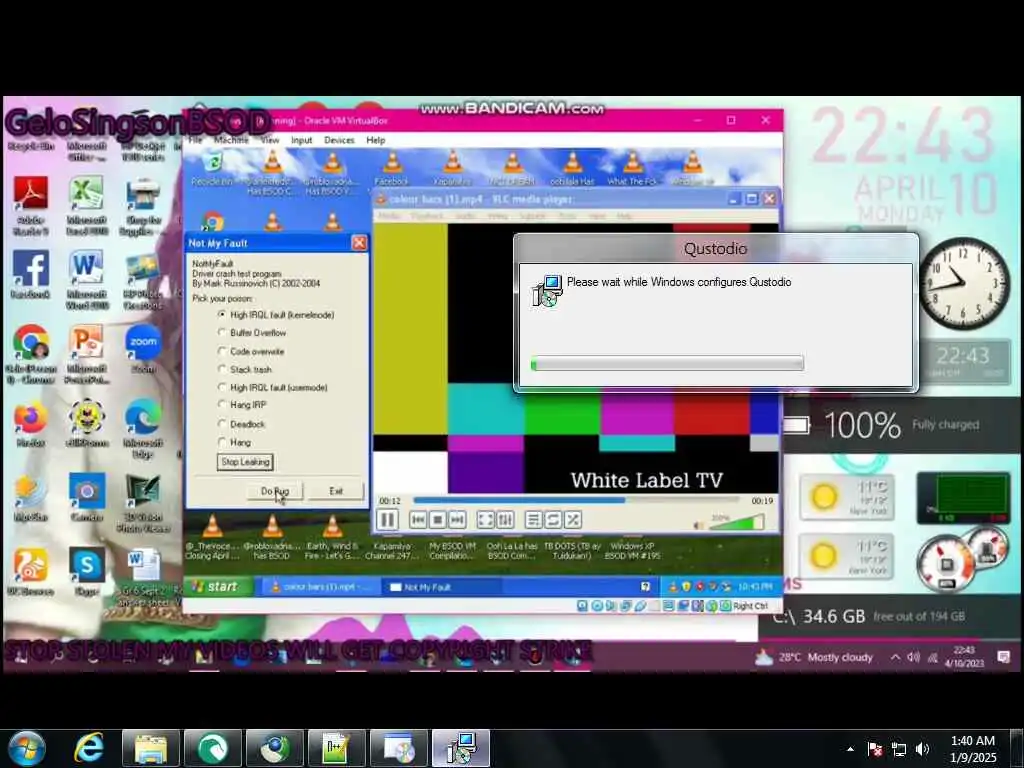This screenshot has height=768, width=1024.
Task: Toggle VLC shuffle button
Action: click(x=573, y=520)
